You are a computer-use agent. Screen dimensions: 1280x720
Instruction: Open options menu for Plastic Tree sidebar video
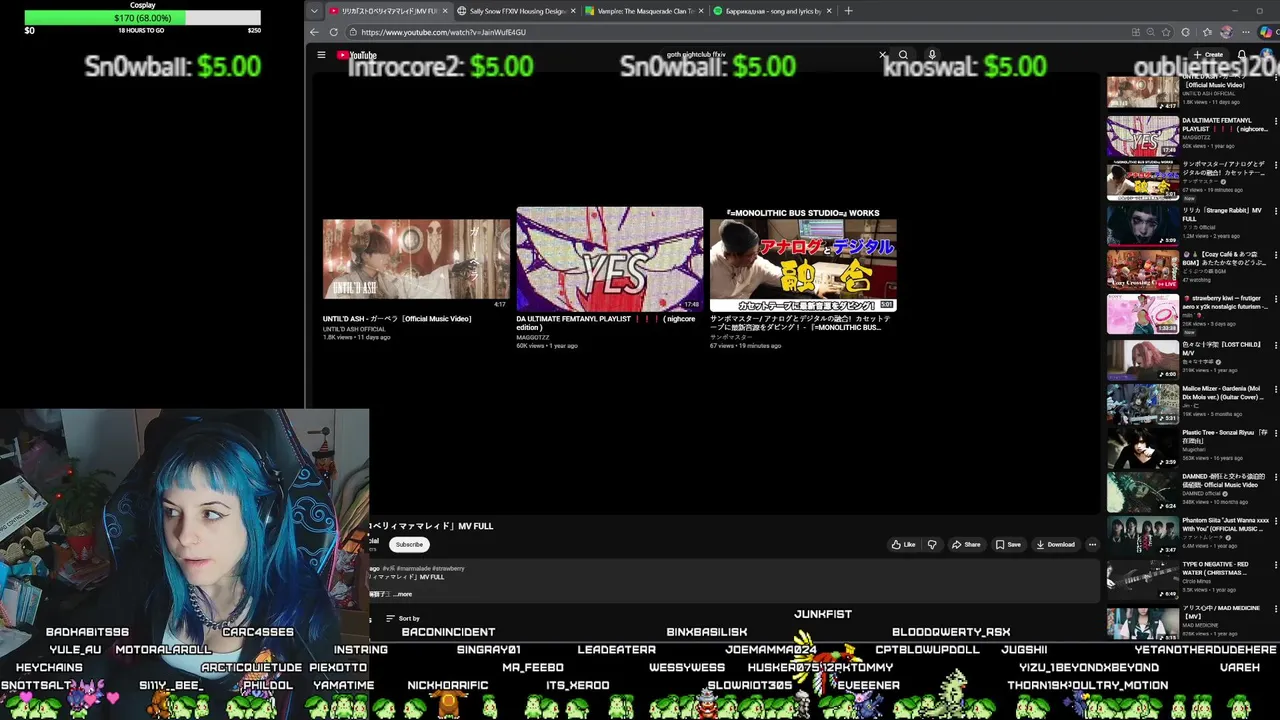[x=1275, y=433]
